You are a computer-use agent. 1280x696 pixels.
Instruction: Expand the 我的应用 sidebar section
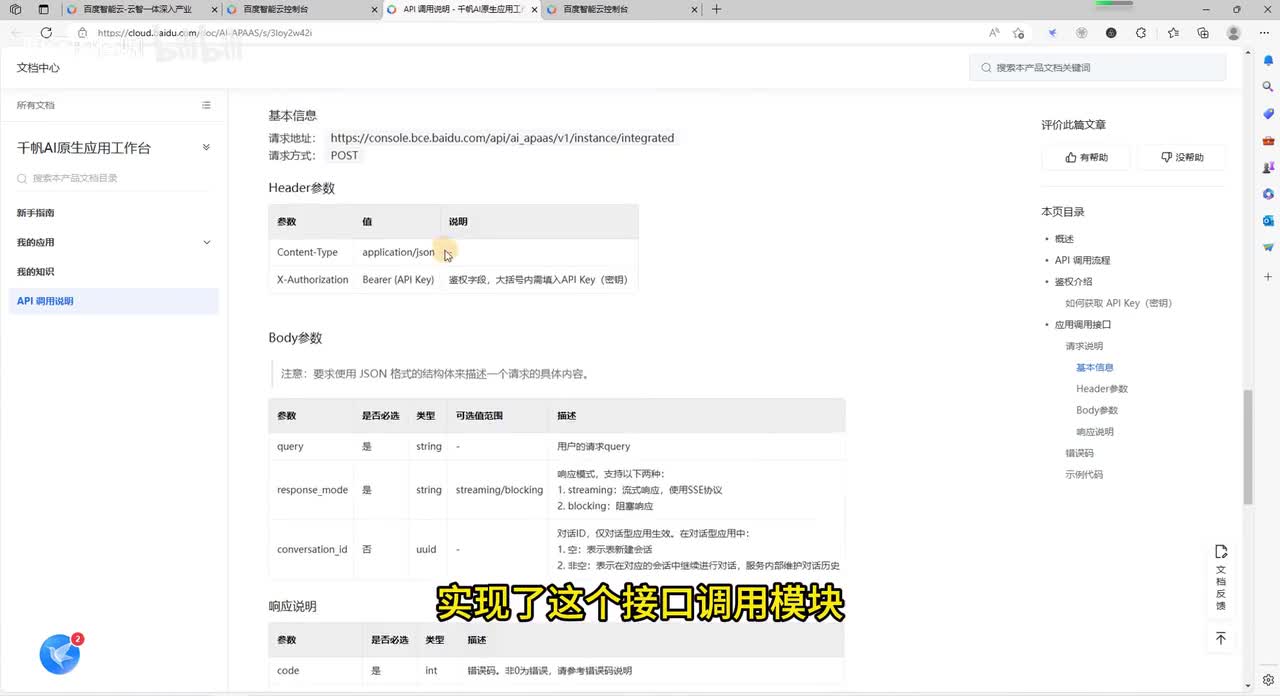tap(207, 242)
